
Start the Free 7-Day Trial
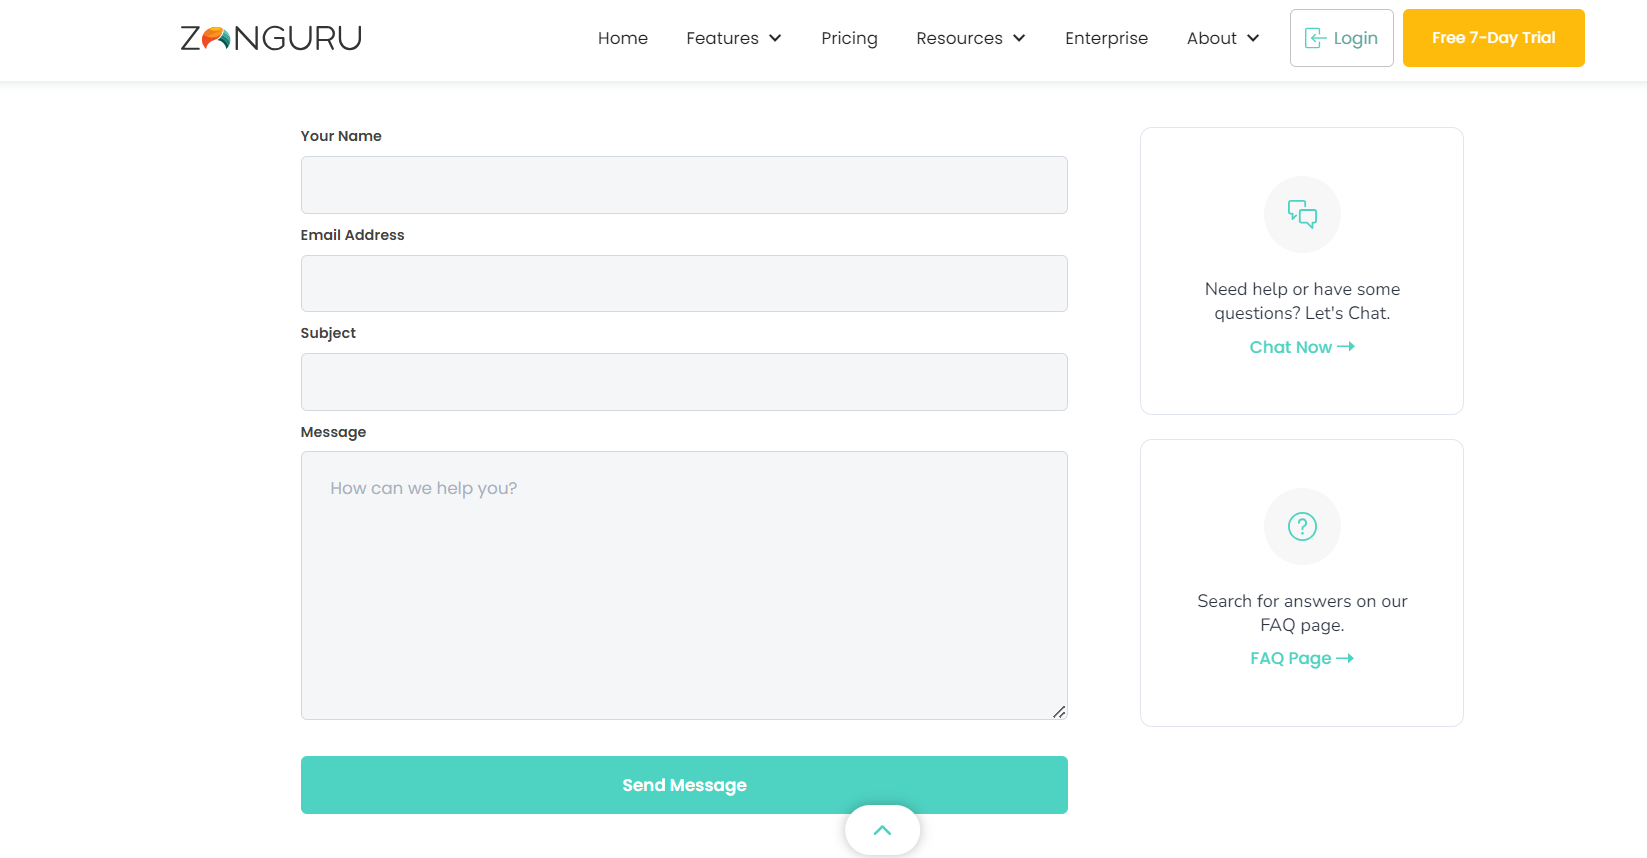[x=1494, y=38]
